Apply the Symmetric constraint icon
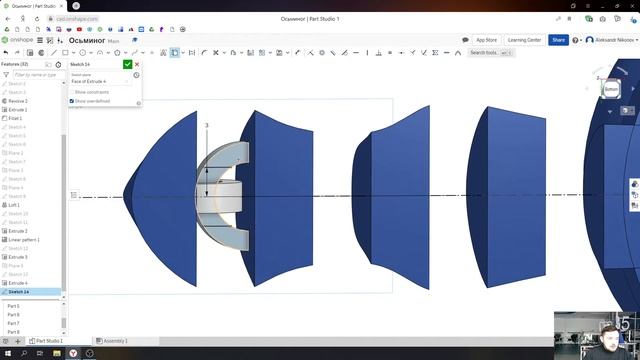The height and width of the screenshot is (360, 640). click(x=436, y=53)
